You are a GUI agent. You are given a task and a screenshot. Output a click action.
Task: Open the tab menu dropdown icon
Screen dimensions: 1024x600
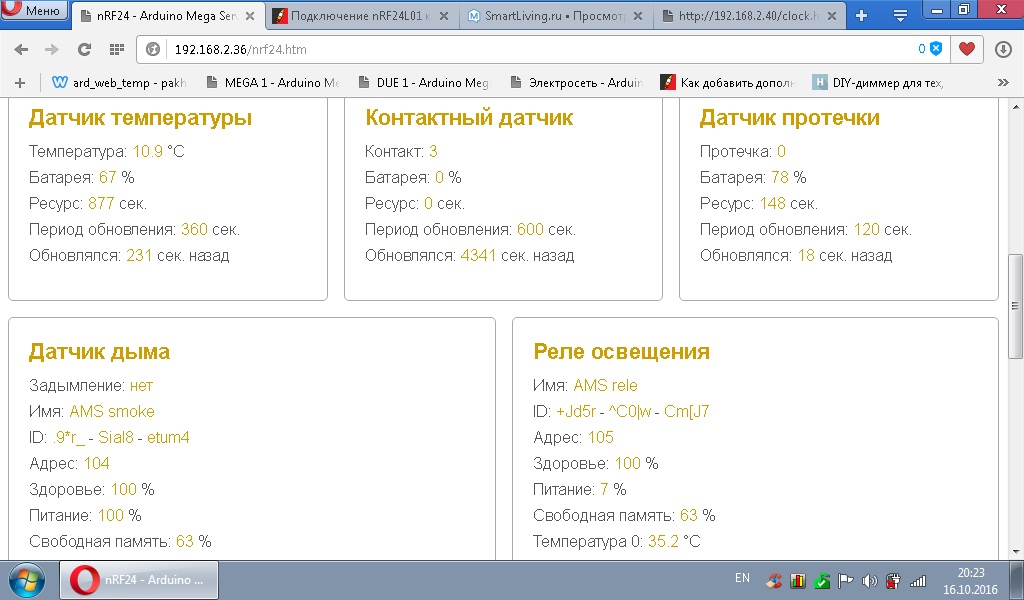(x=900, y=15)
